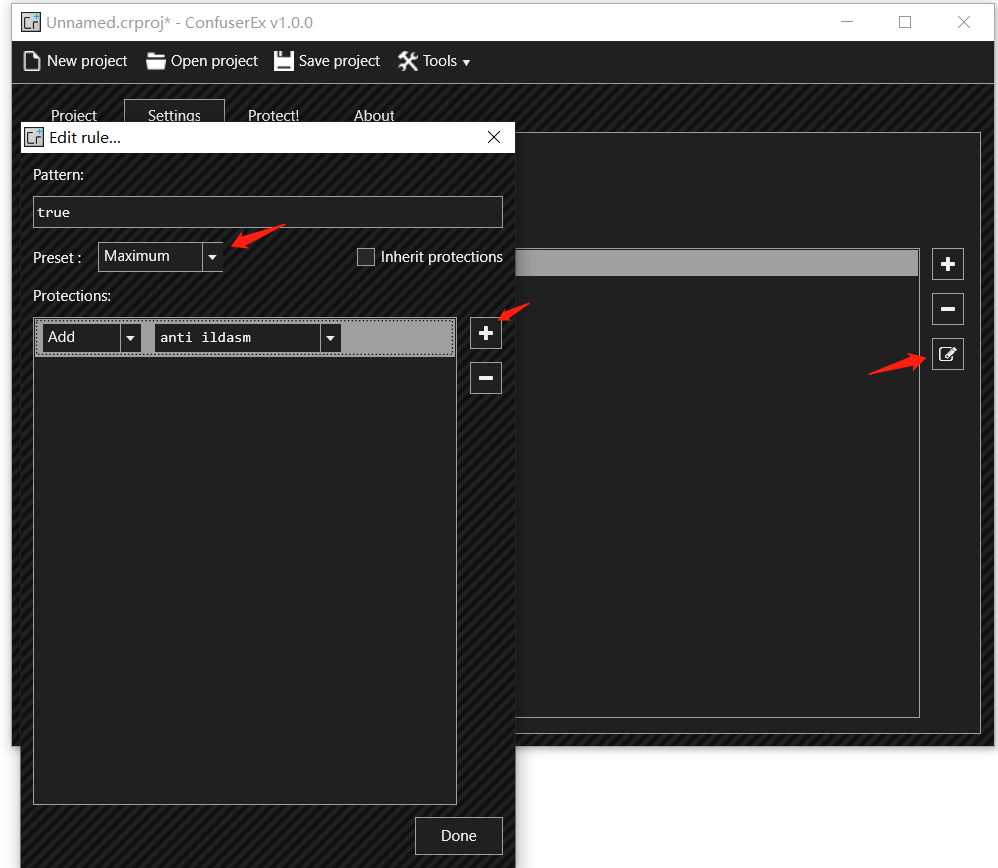Remove the protection with the minus icon in Edit rule

(486, 378)
